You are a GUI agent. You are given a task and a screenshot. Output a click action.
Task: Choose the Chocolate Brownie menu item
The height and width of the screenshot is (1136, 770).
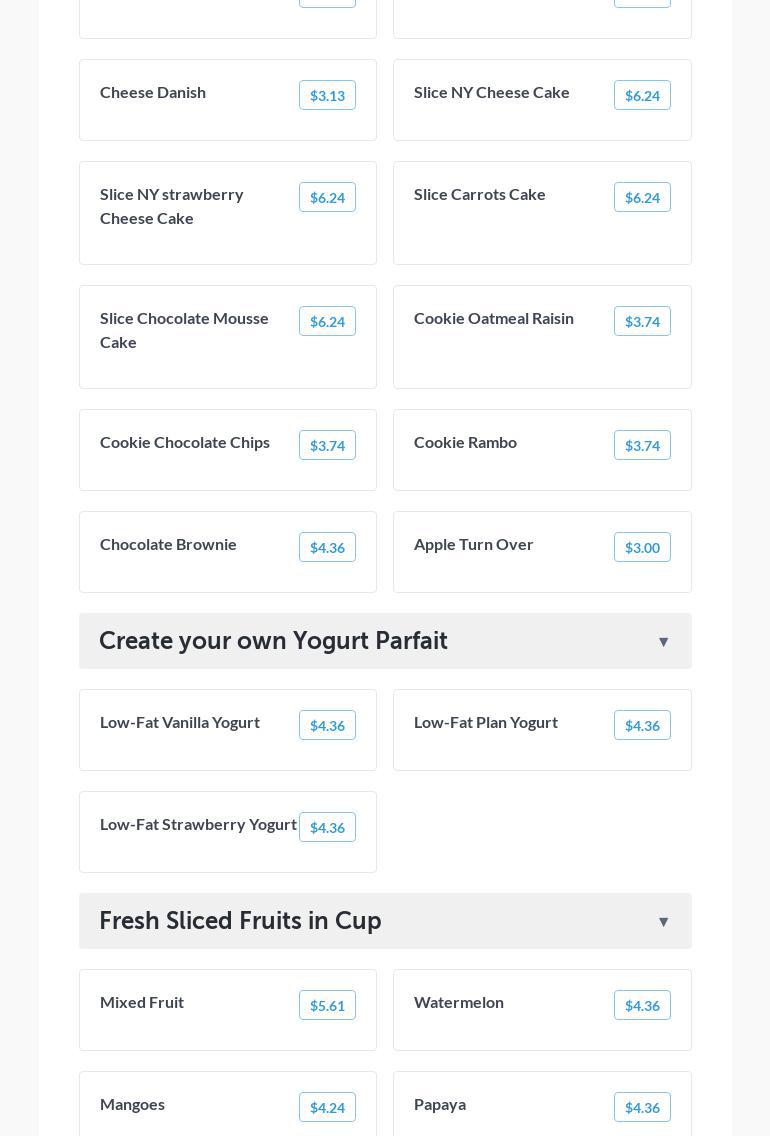coord(168,544)
